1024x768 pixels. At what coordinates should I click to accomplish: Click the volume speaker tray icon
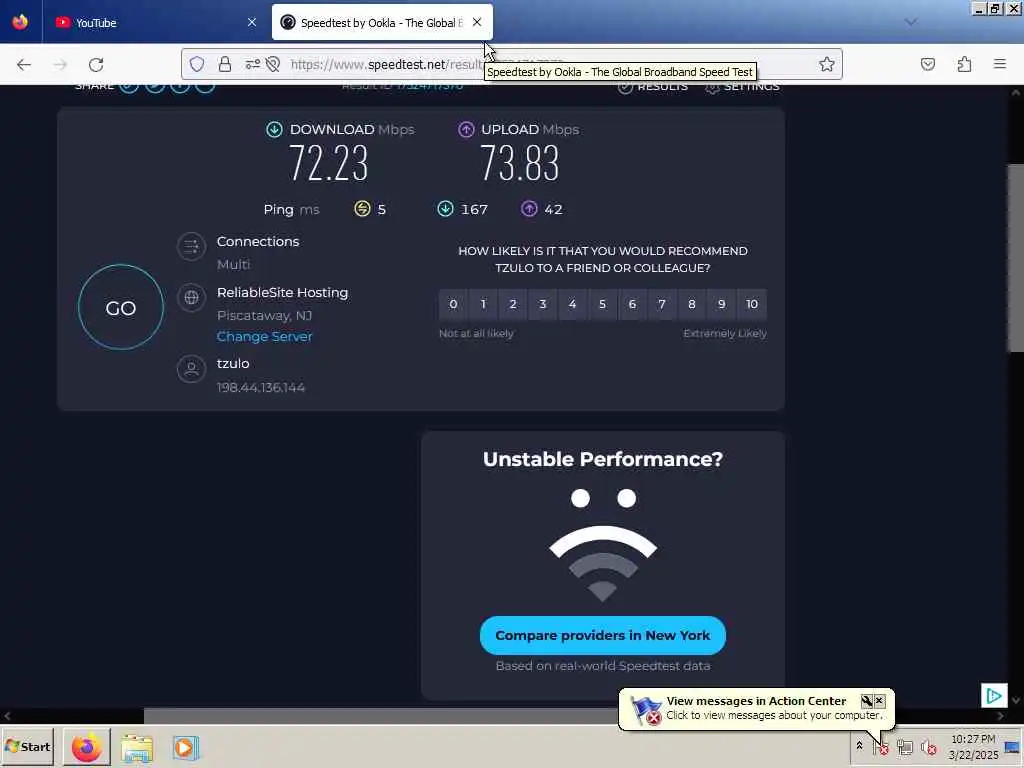[928, 746]
